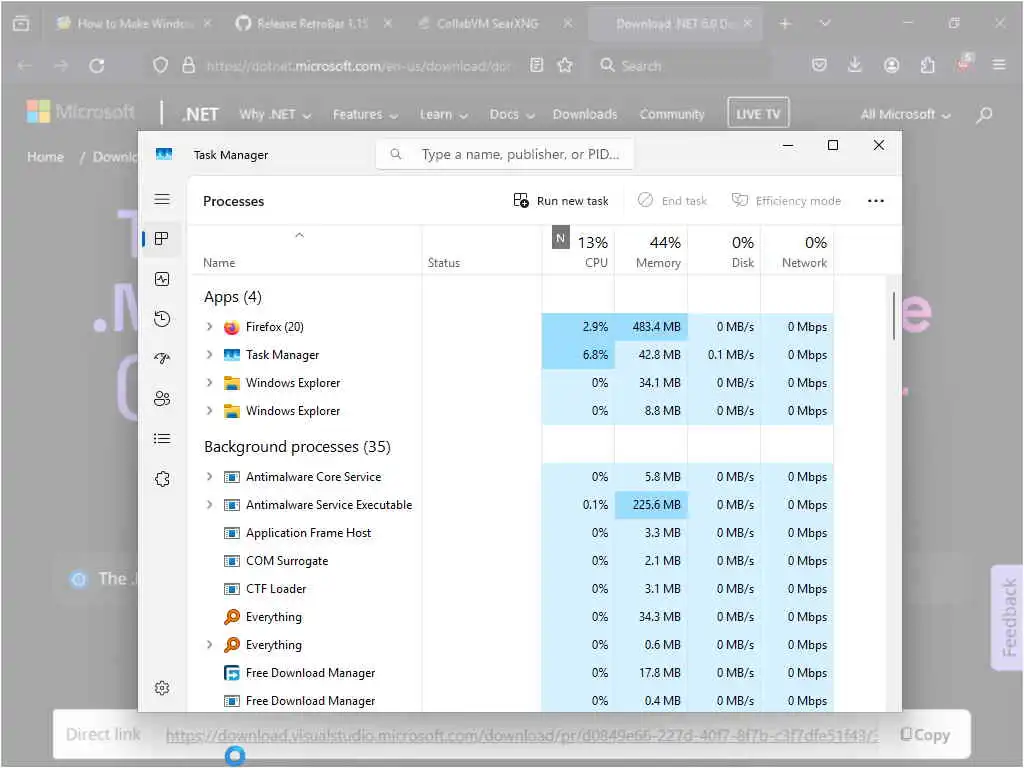Open Details page in Task Manager sidebar
Screen dimensions: 1024x768
click(162, 438)
